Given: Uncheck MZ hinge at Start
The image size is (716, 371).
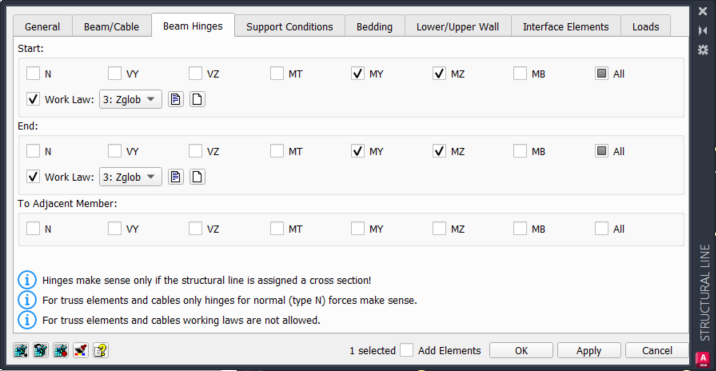Looking at the screenshot, I should click(x=439, y=73).
